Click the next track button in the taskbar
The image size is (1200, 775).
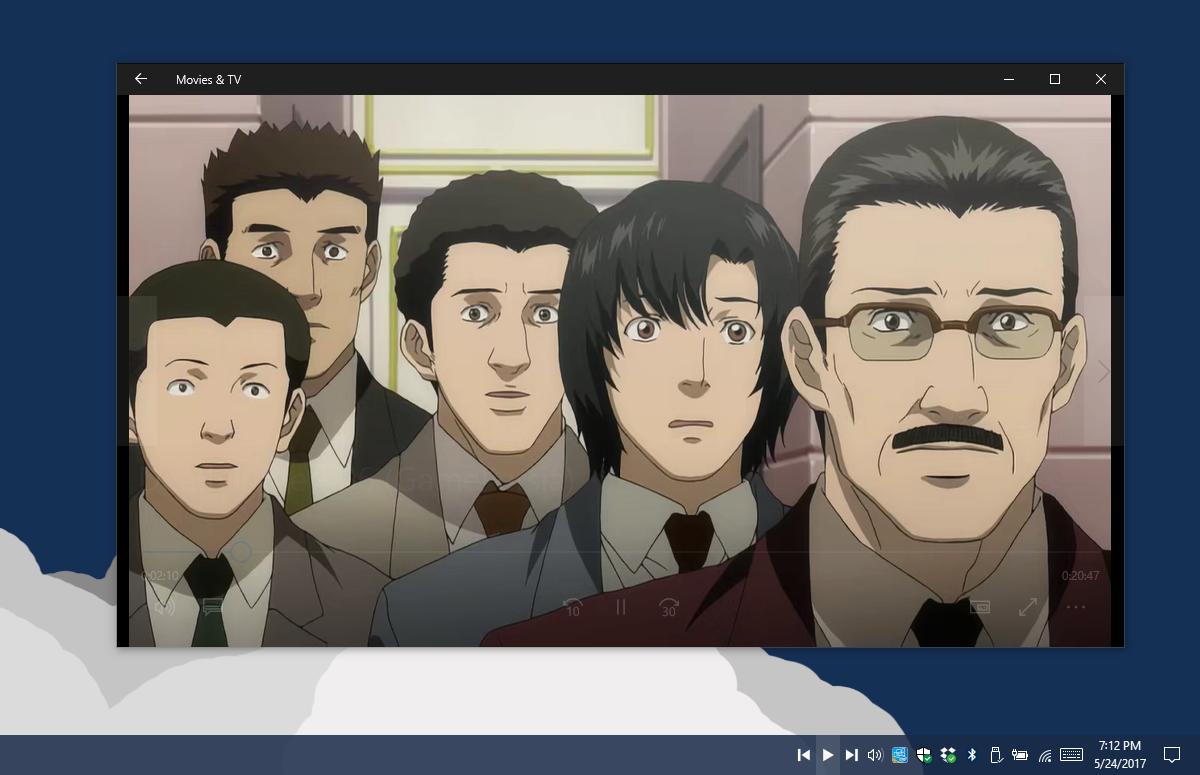(x=851, y=755)
